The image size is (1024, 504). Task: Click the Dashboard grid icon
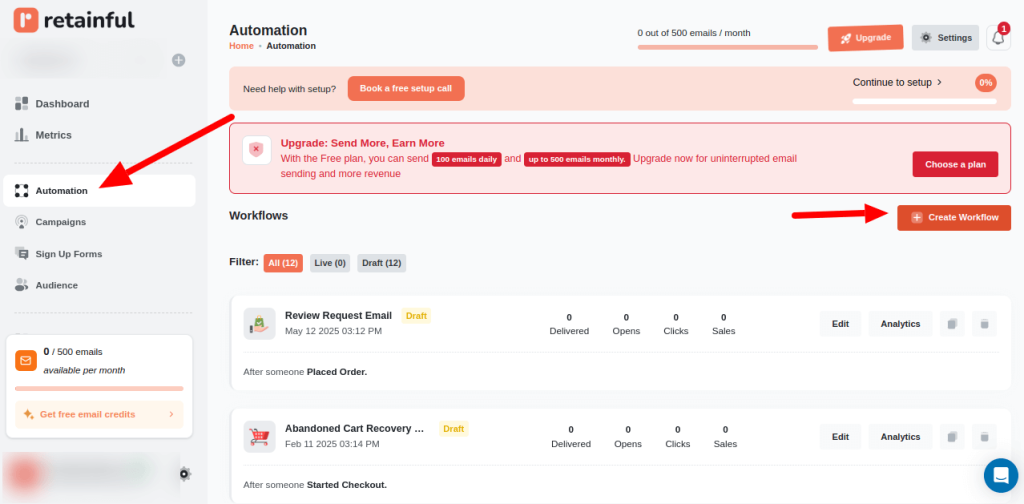tap(22, 103)
